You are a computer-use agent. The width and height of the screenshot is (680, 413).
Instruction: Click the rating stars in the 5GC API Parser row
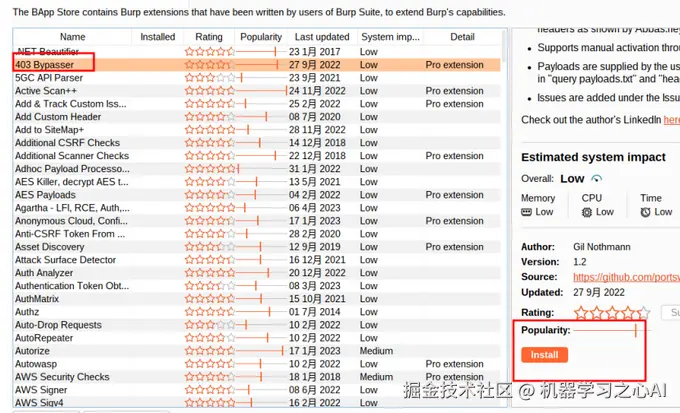point(209,78)
